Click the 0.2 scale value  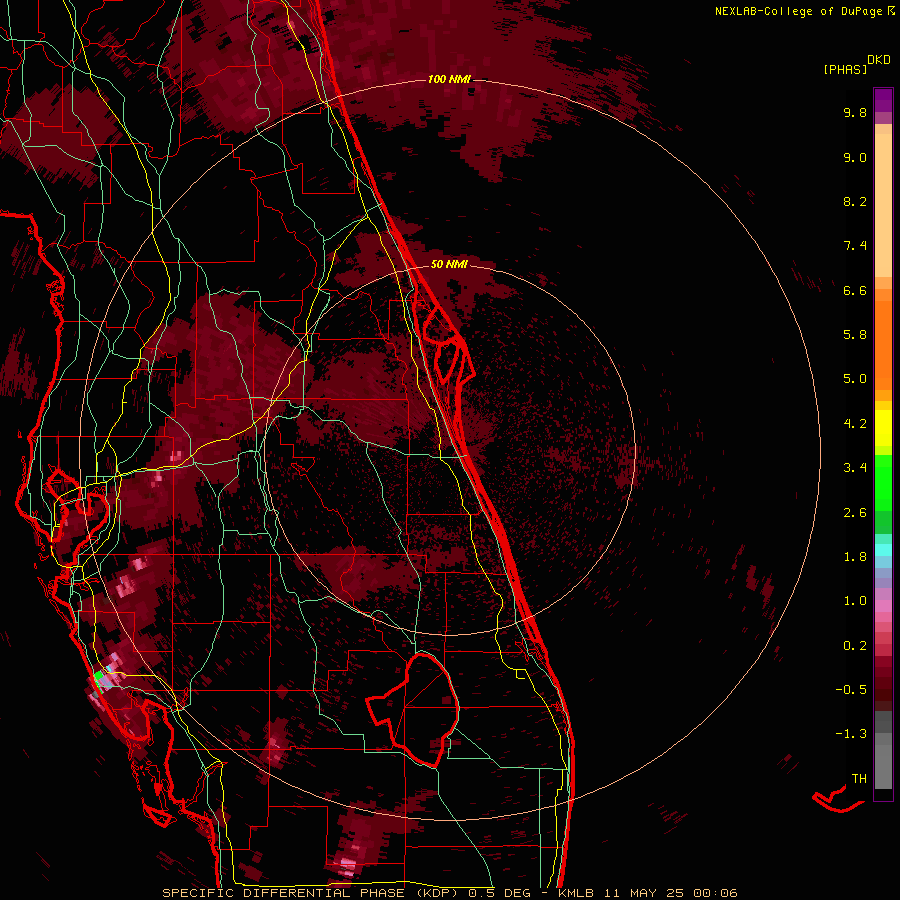pos(855,646)
